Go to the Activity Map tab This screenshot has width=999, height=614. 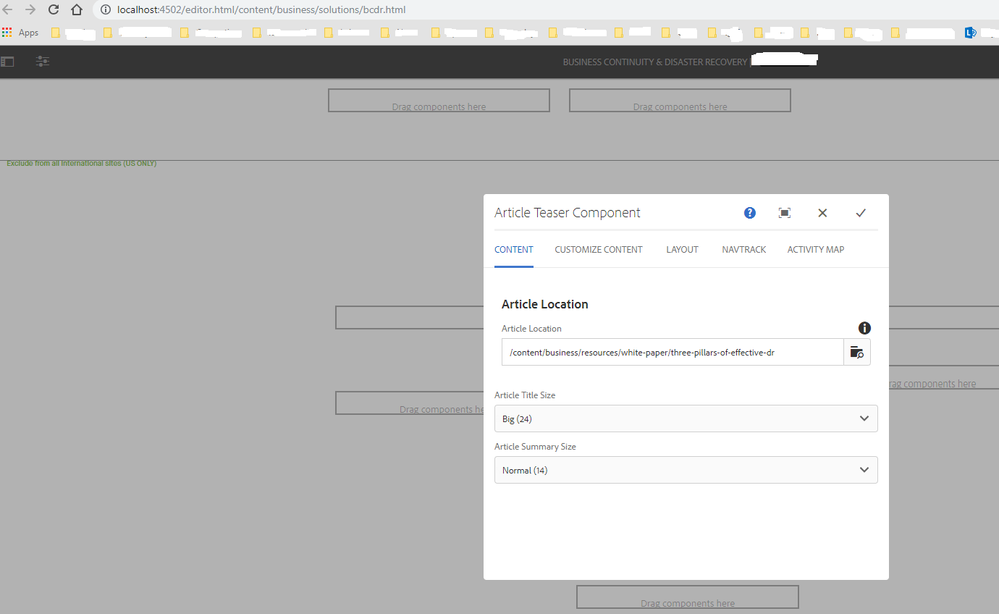coord(815,249)
